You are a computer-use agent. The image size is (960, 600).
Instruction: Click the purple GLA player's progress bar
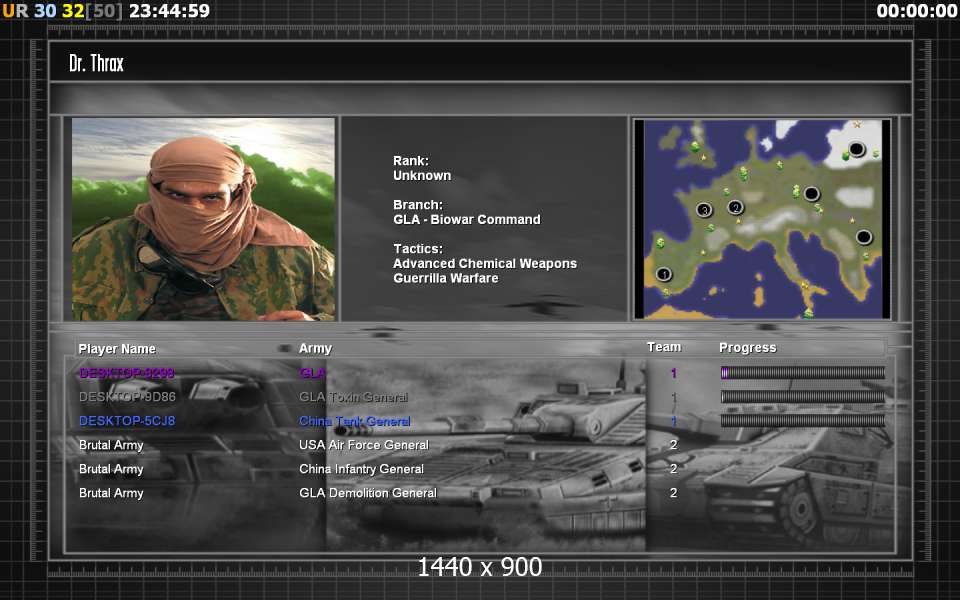click(x=803, y=372)
